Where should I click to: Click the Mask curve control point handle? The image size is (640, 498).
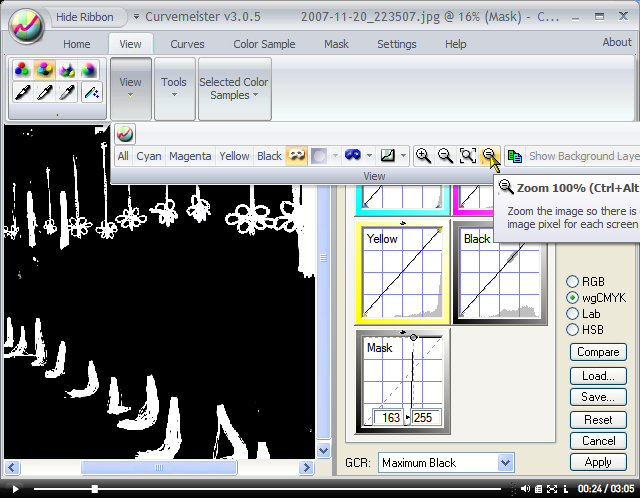(x=413, y=338)
